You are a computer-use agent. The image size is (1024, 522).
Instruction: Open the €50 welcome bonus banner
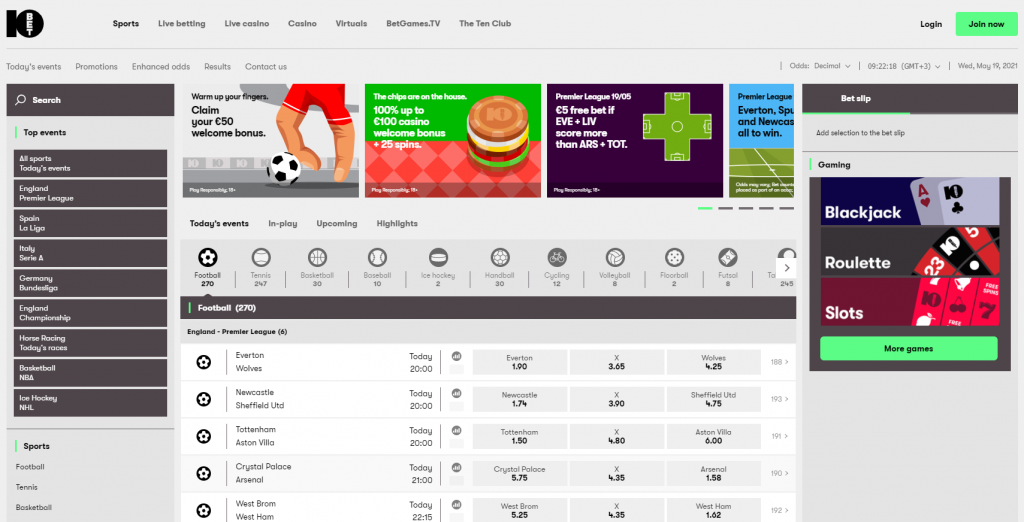pyautogui.click(x=270, y=140)
